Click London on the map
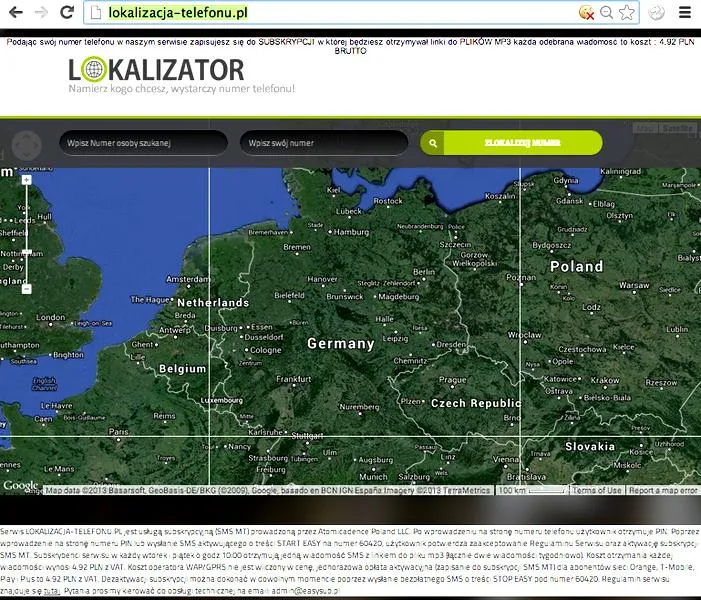Viewport: 701px width, 600px height. coord(51,317)
